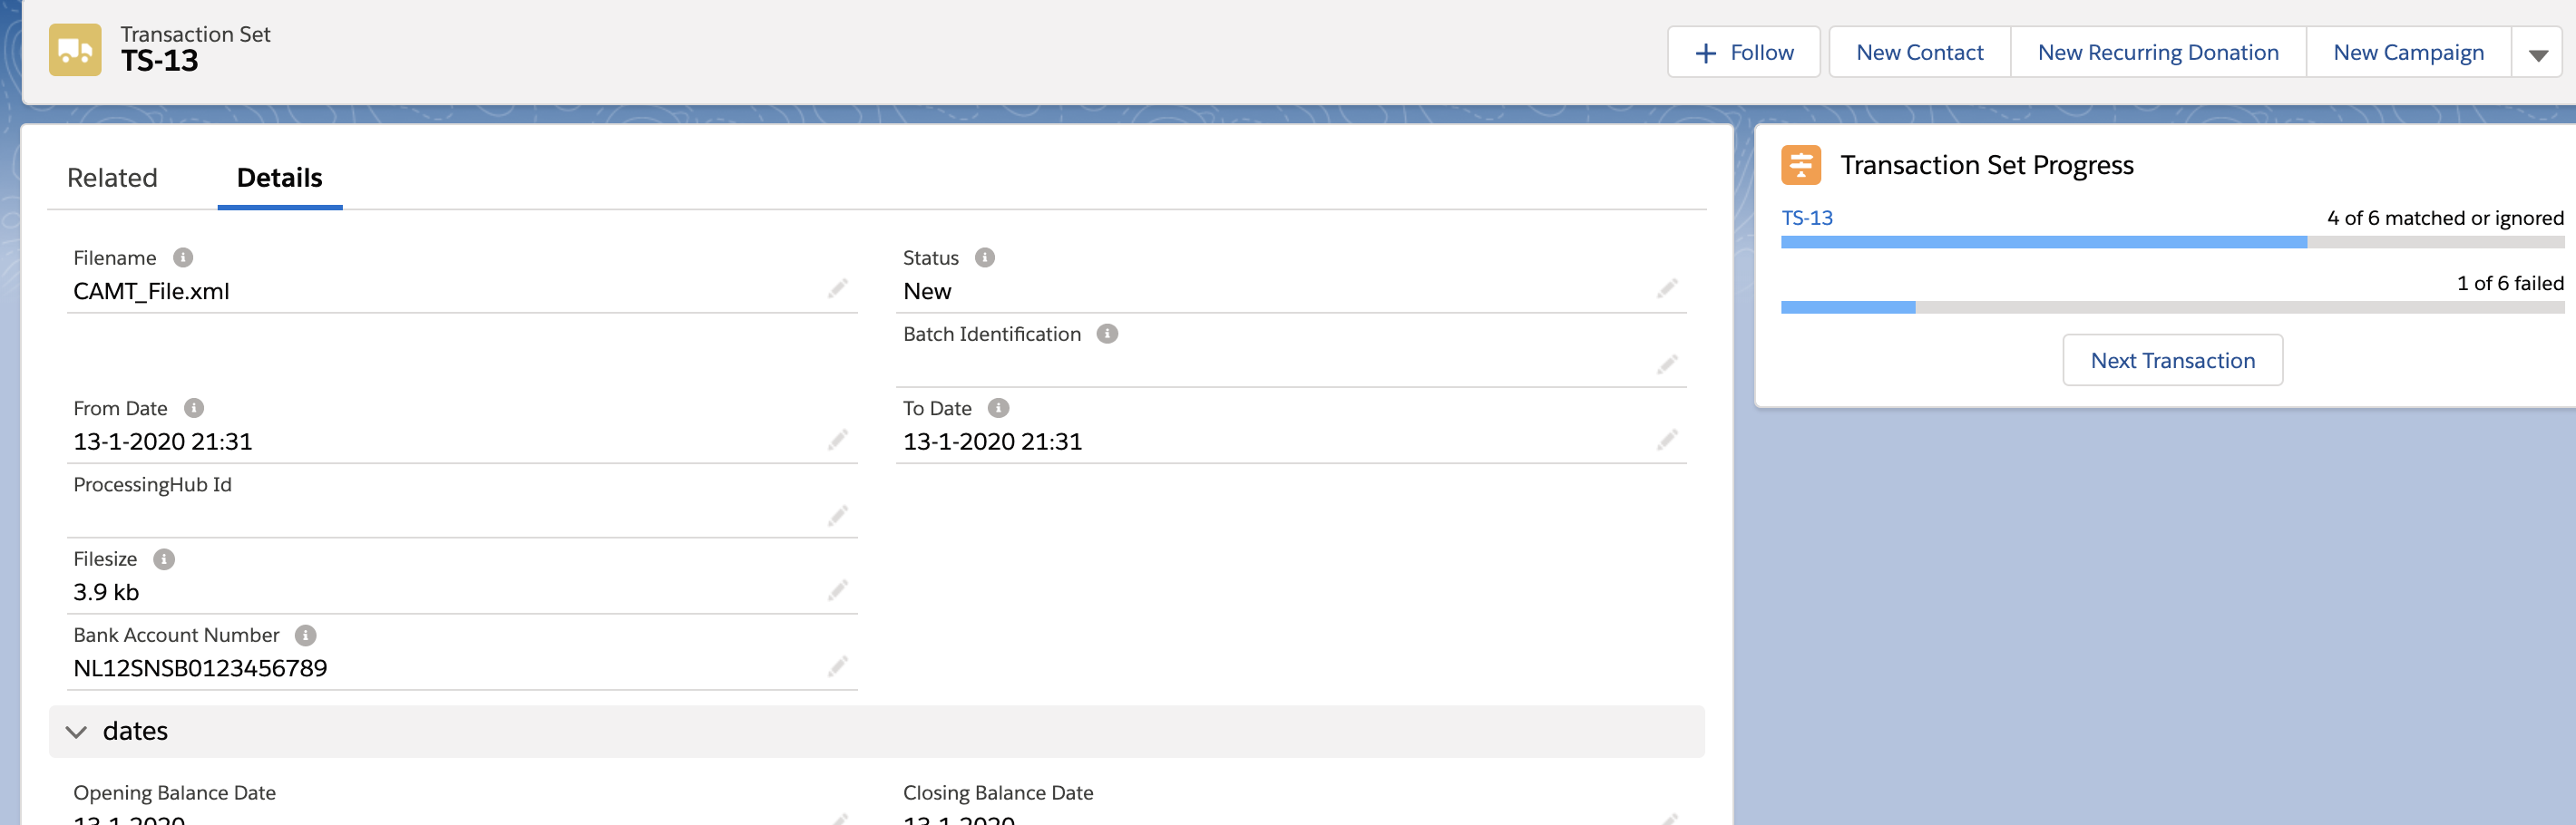The width and height of the screenshot is (2576, 825).
Task: Open the Filename field help tooltip icon
Action: [x=183, y=257]
